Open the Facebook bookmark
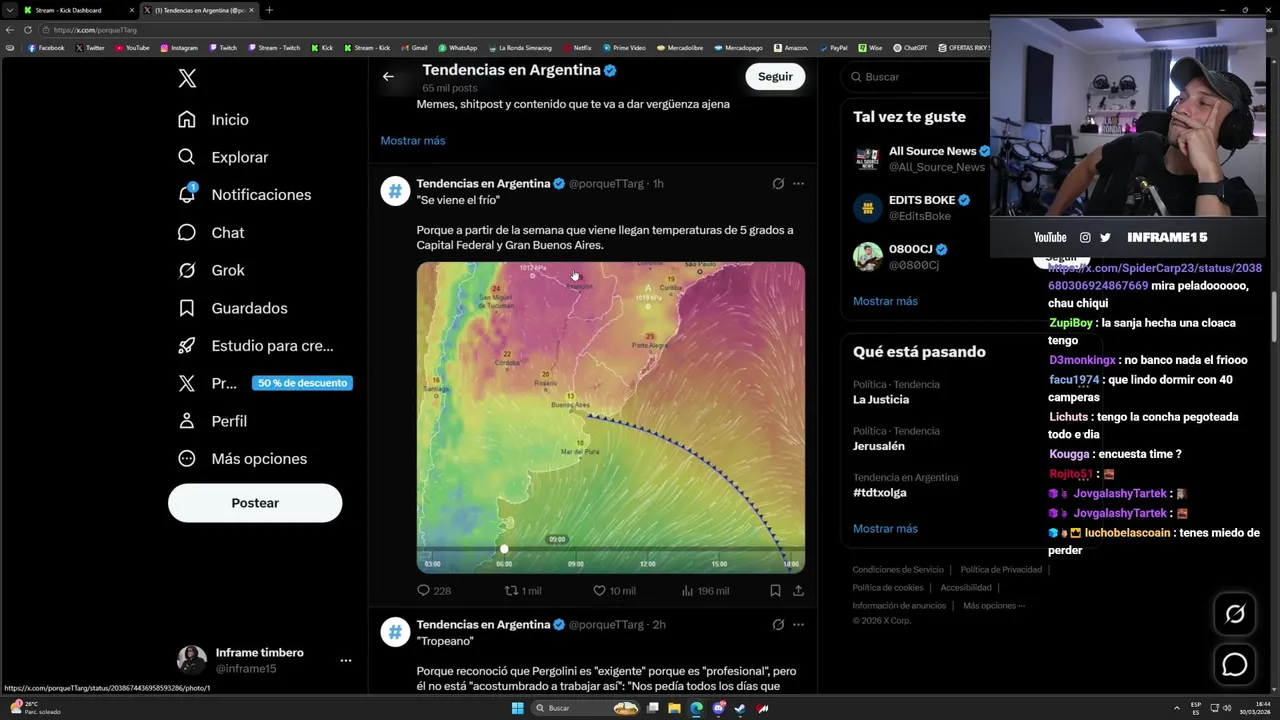The width and height of the screenshot is (1280, 720). tap(46, 48)
